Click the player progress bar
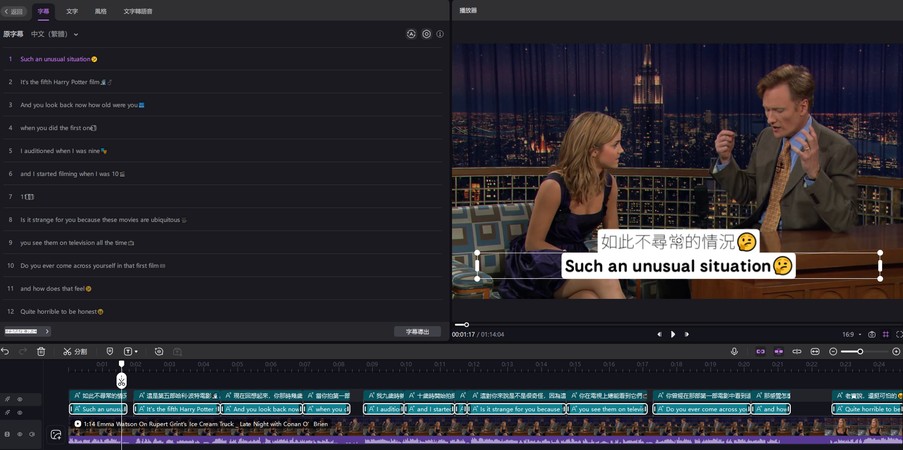The image size is (903, 450). click(677, 324)
